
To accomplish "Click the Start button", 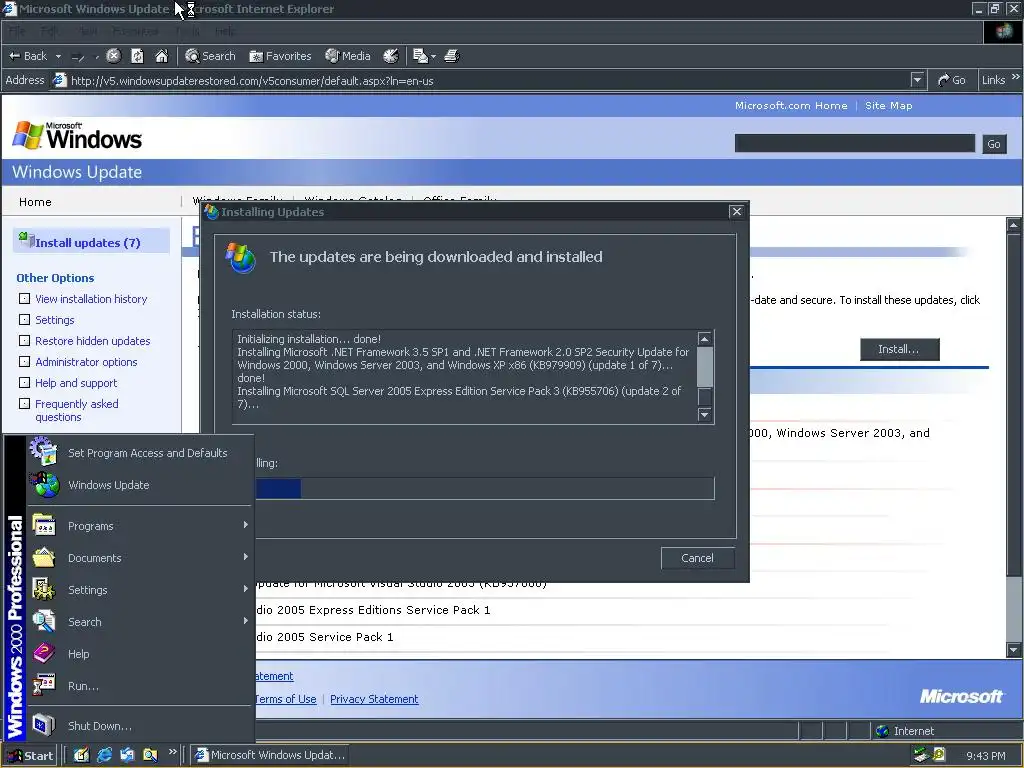I will coord(30,756).
